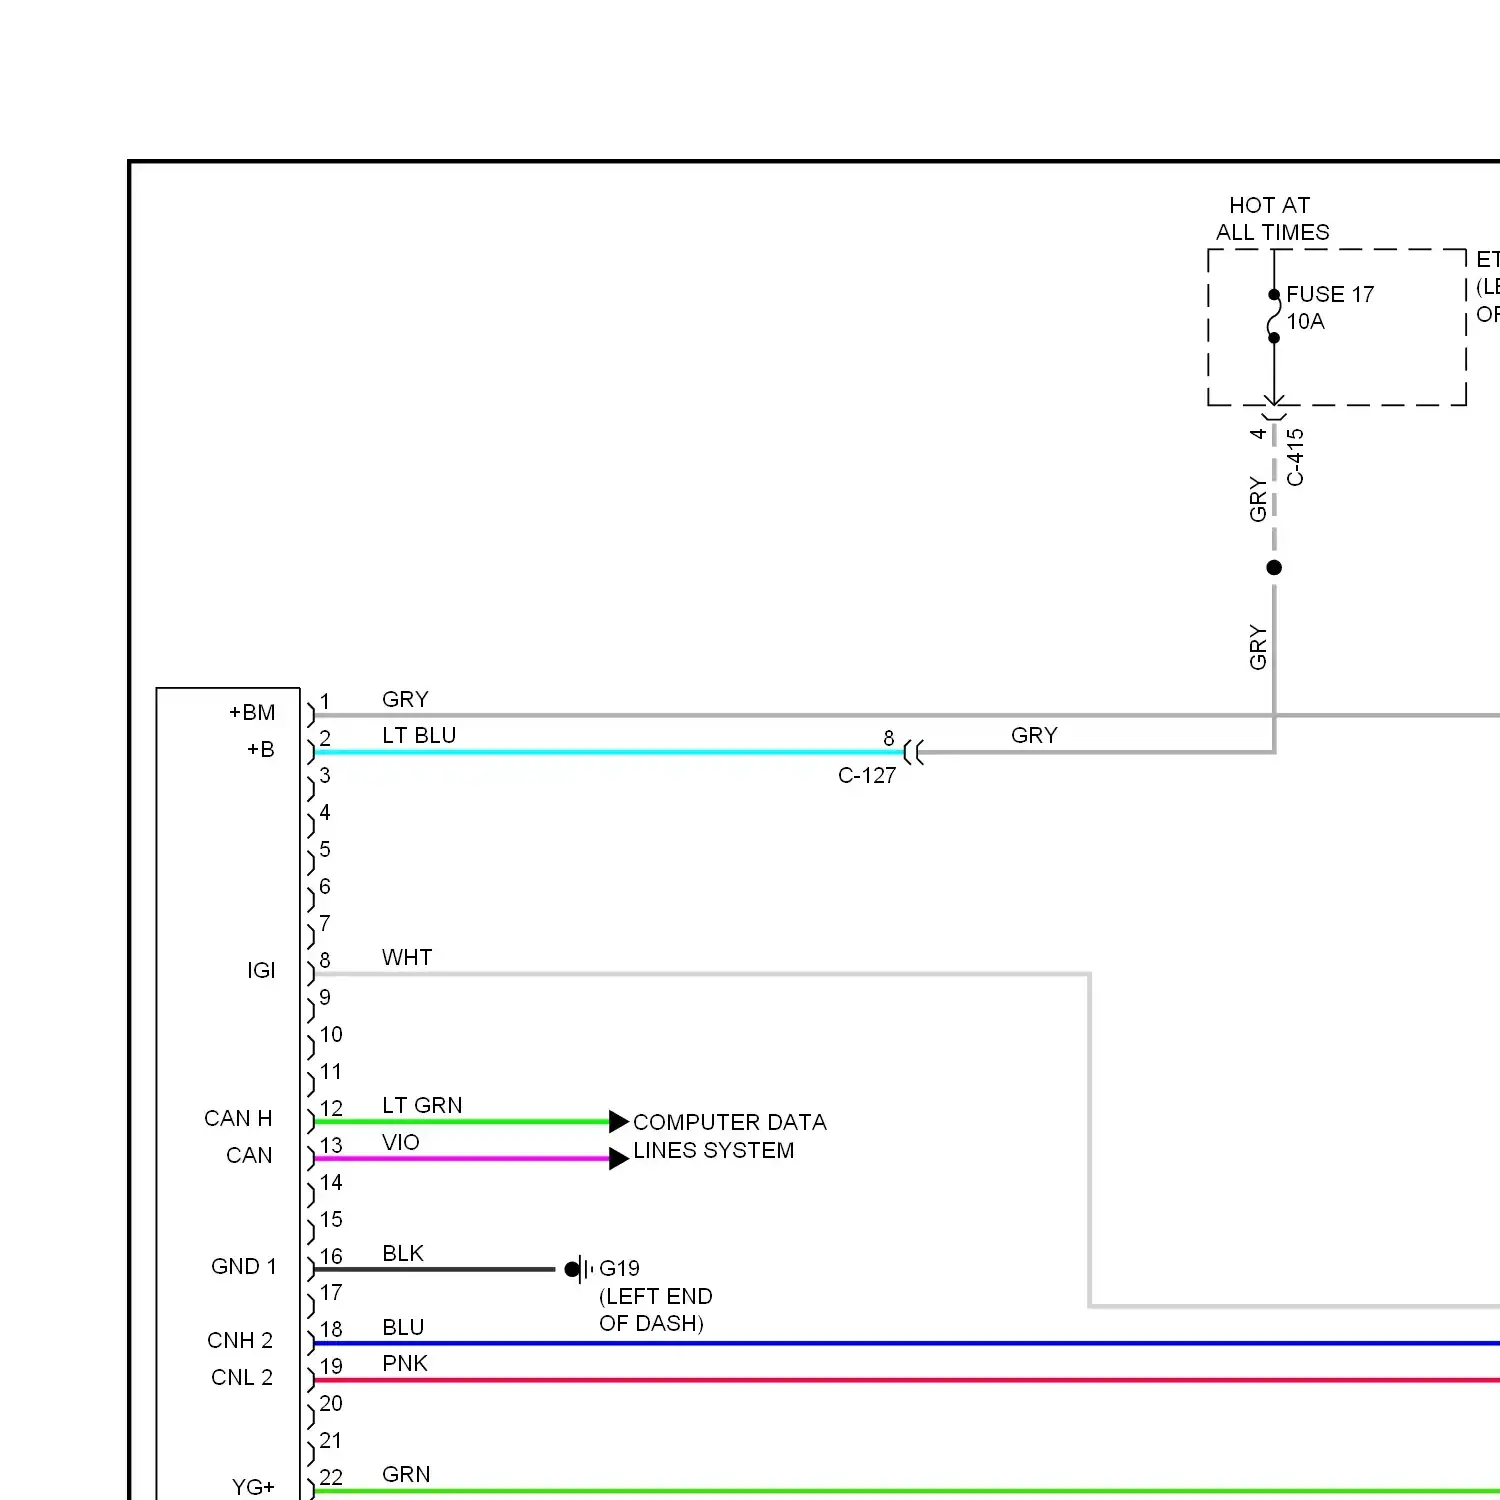This screenshot has width=1500, height=1500.
Task: Click the IGI terminal label
Action: [261, 970]
